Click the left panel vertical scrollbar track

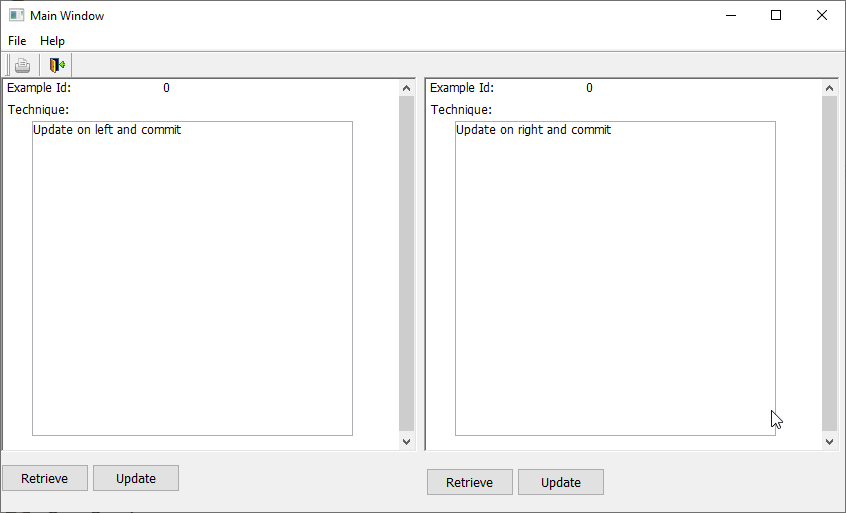[x=406, y=264]
